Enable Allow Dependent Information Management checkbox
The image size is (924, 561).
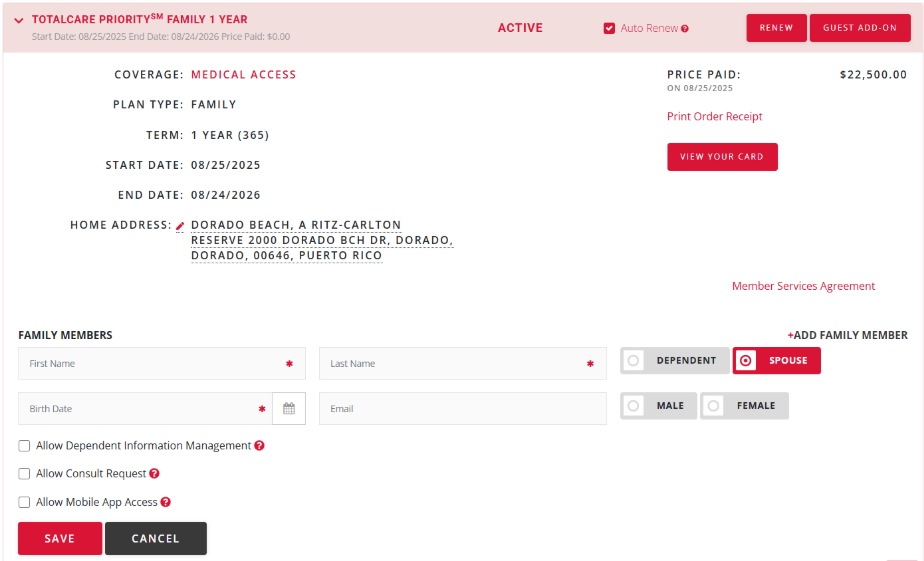(x=24, y=446)
